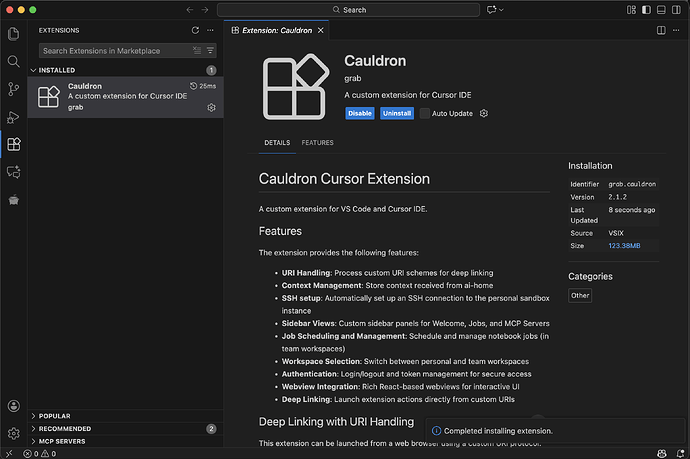Open the editor more actions menu
This screenshot has width=690, height=459.
pyautogui.click(x=676, y=30)
